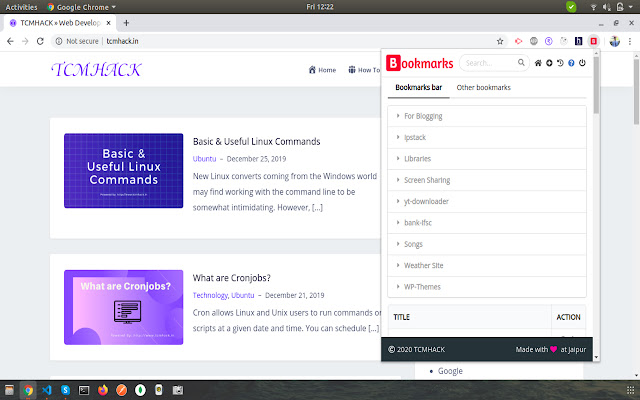Screen dimensions: 640x400
Task: Click the purple rupee extension icon
Action: 549,41
